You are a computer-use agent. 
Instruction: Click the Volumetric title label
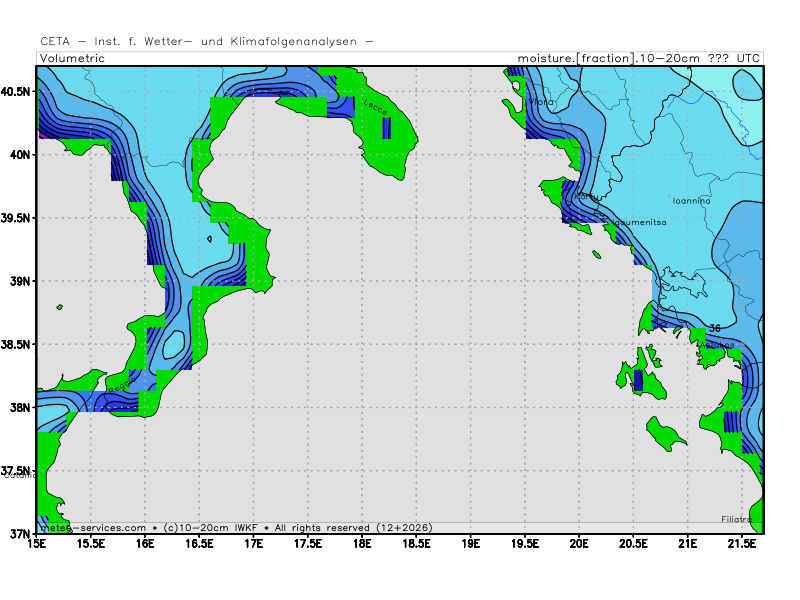[73, 58]
